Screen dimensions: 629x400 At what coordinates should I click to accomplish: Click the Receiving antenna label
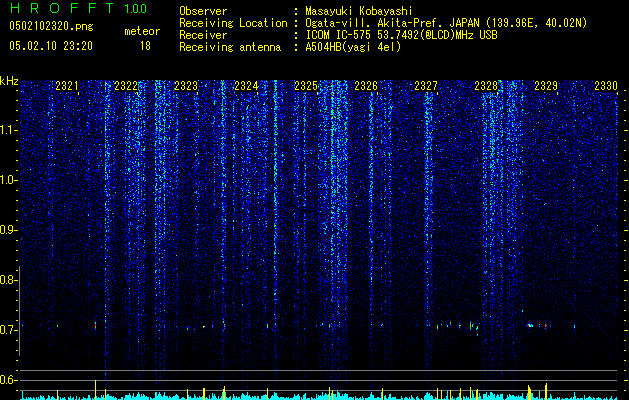pyautogui.click(x=230, y=47)
